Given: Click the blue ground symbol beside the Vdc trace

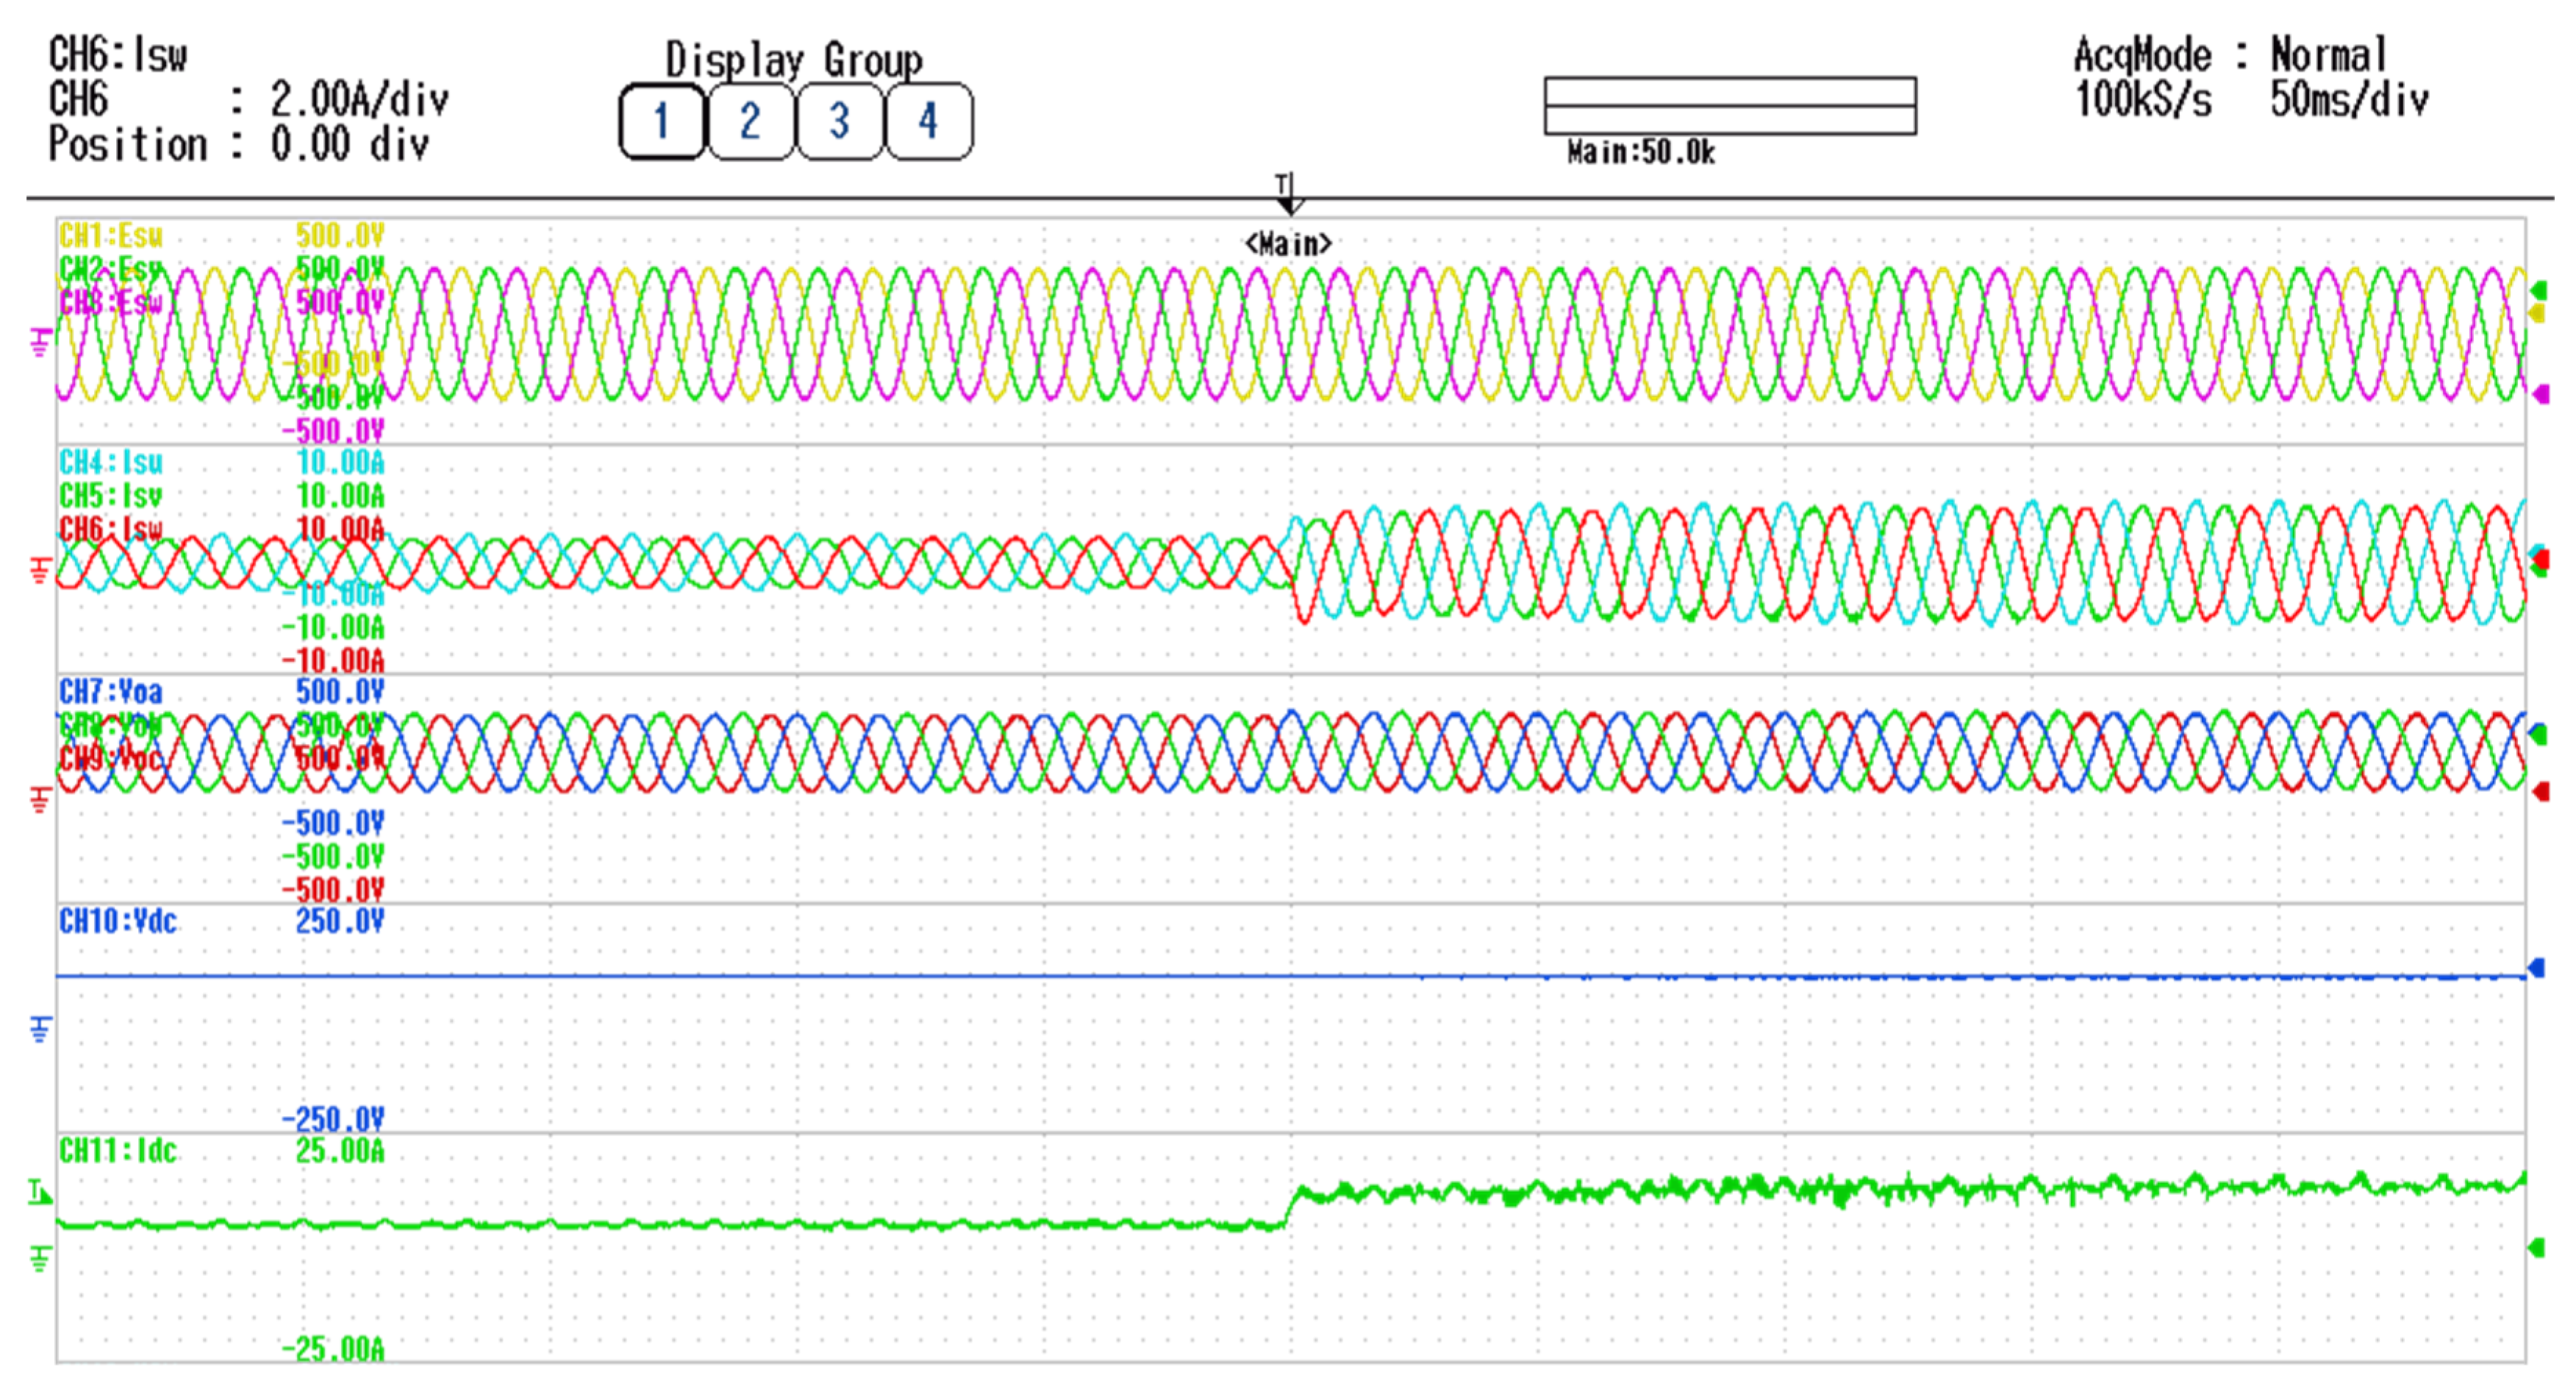Looking at the screenshot, I should [40, 1029].
